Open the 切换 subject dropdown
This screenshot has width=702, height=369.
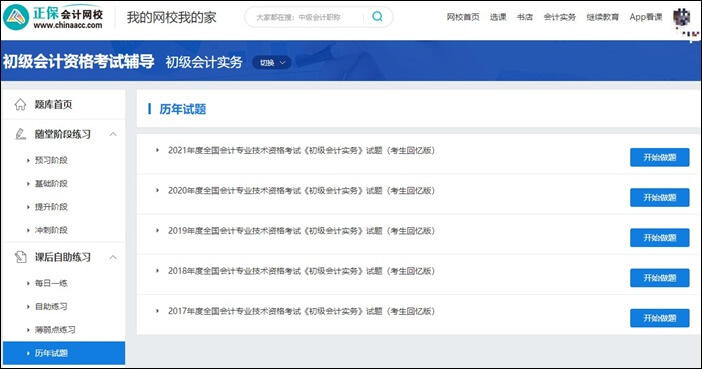pos(272,63)
